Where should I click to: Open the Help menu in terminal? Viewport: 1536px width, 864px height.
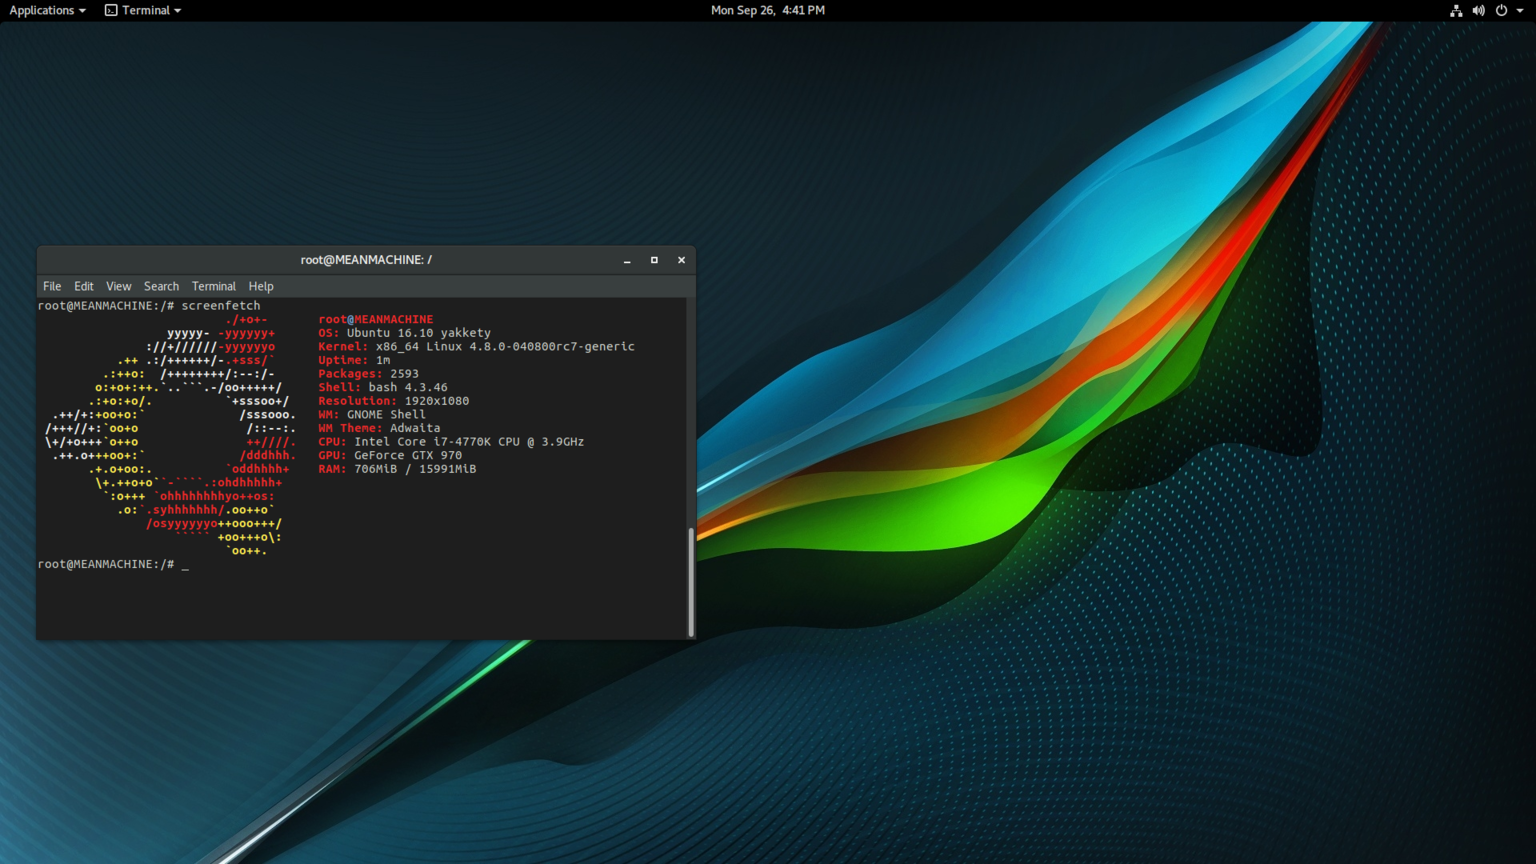pyautogui.click(x=261, y=286)
